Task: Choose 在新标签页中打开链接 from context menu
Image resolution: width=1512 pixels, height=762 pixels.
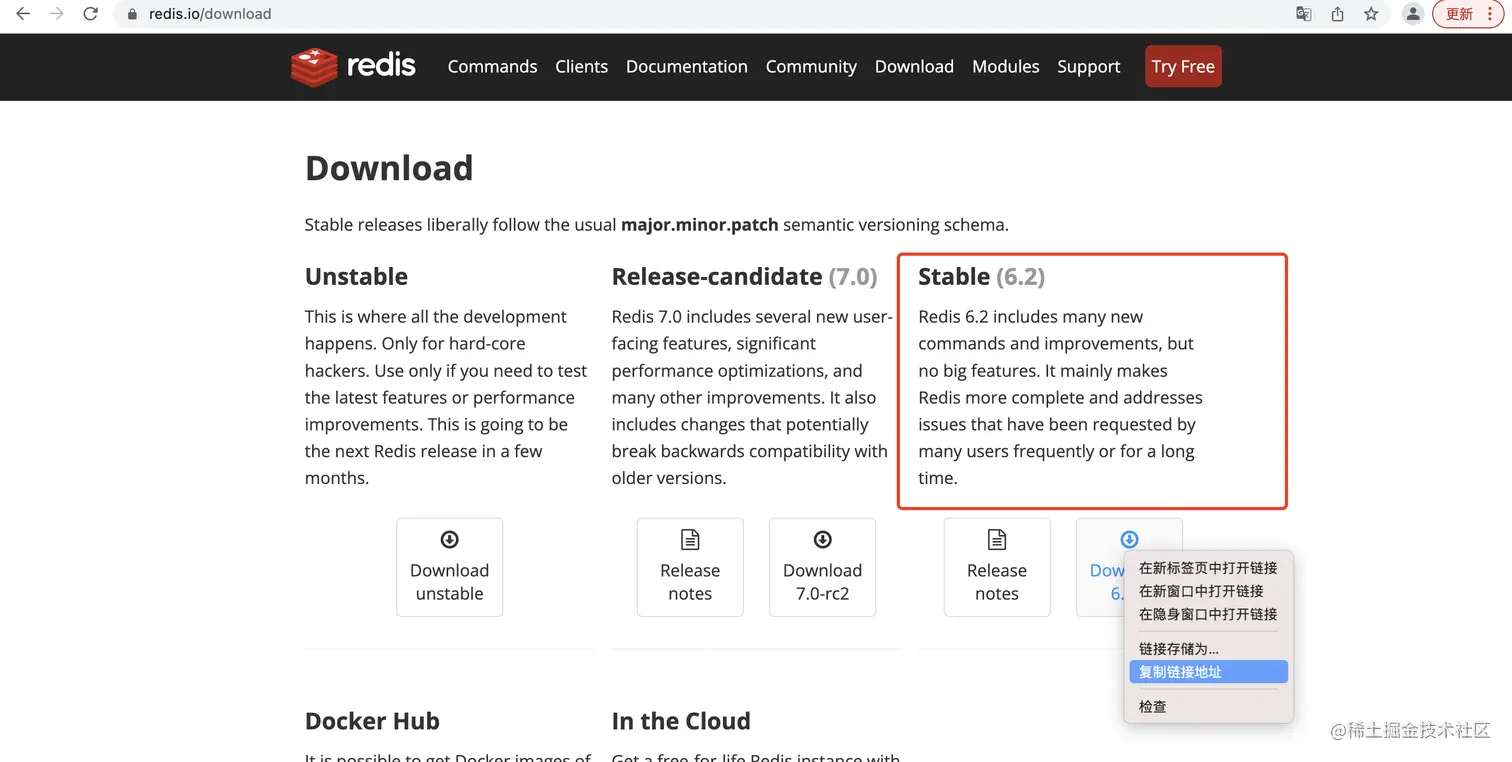Action: [1208, 568]
